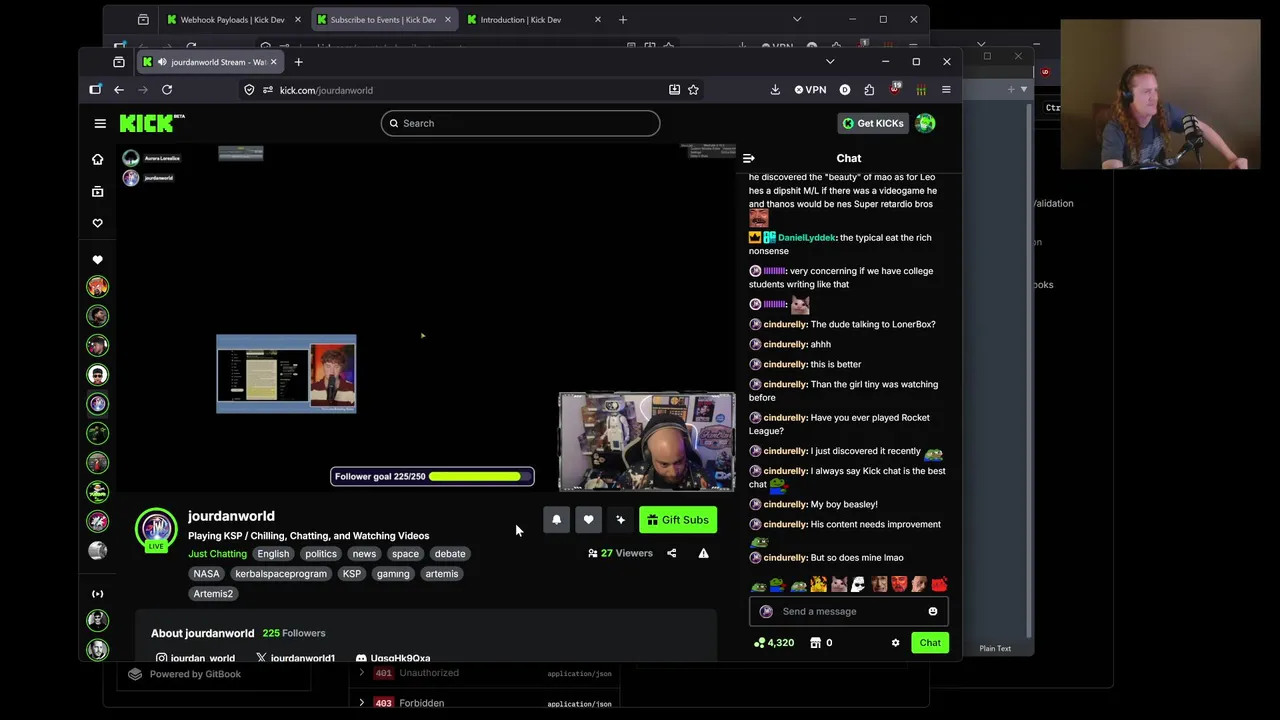1280x720 pixels.
Task: Collapse the chat panel using arrow icon
Action: coord(749,158)
